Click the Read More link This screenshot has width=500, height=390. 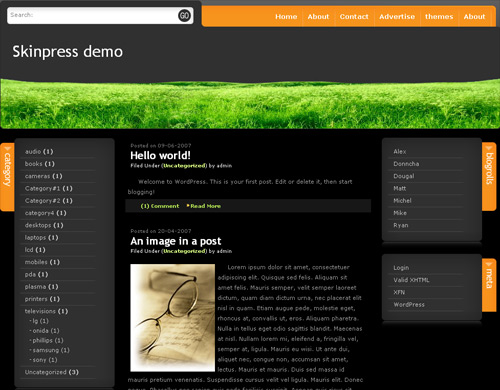point(205,206)
